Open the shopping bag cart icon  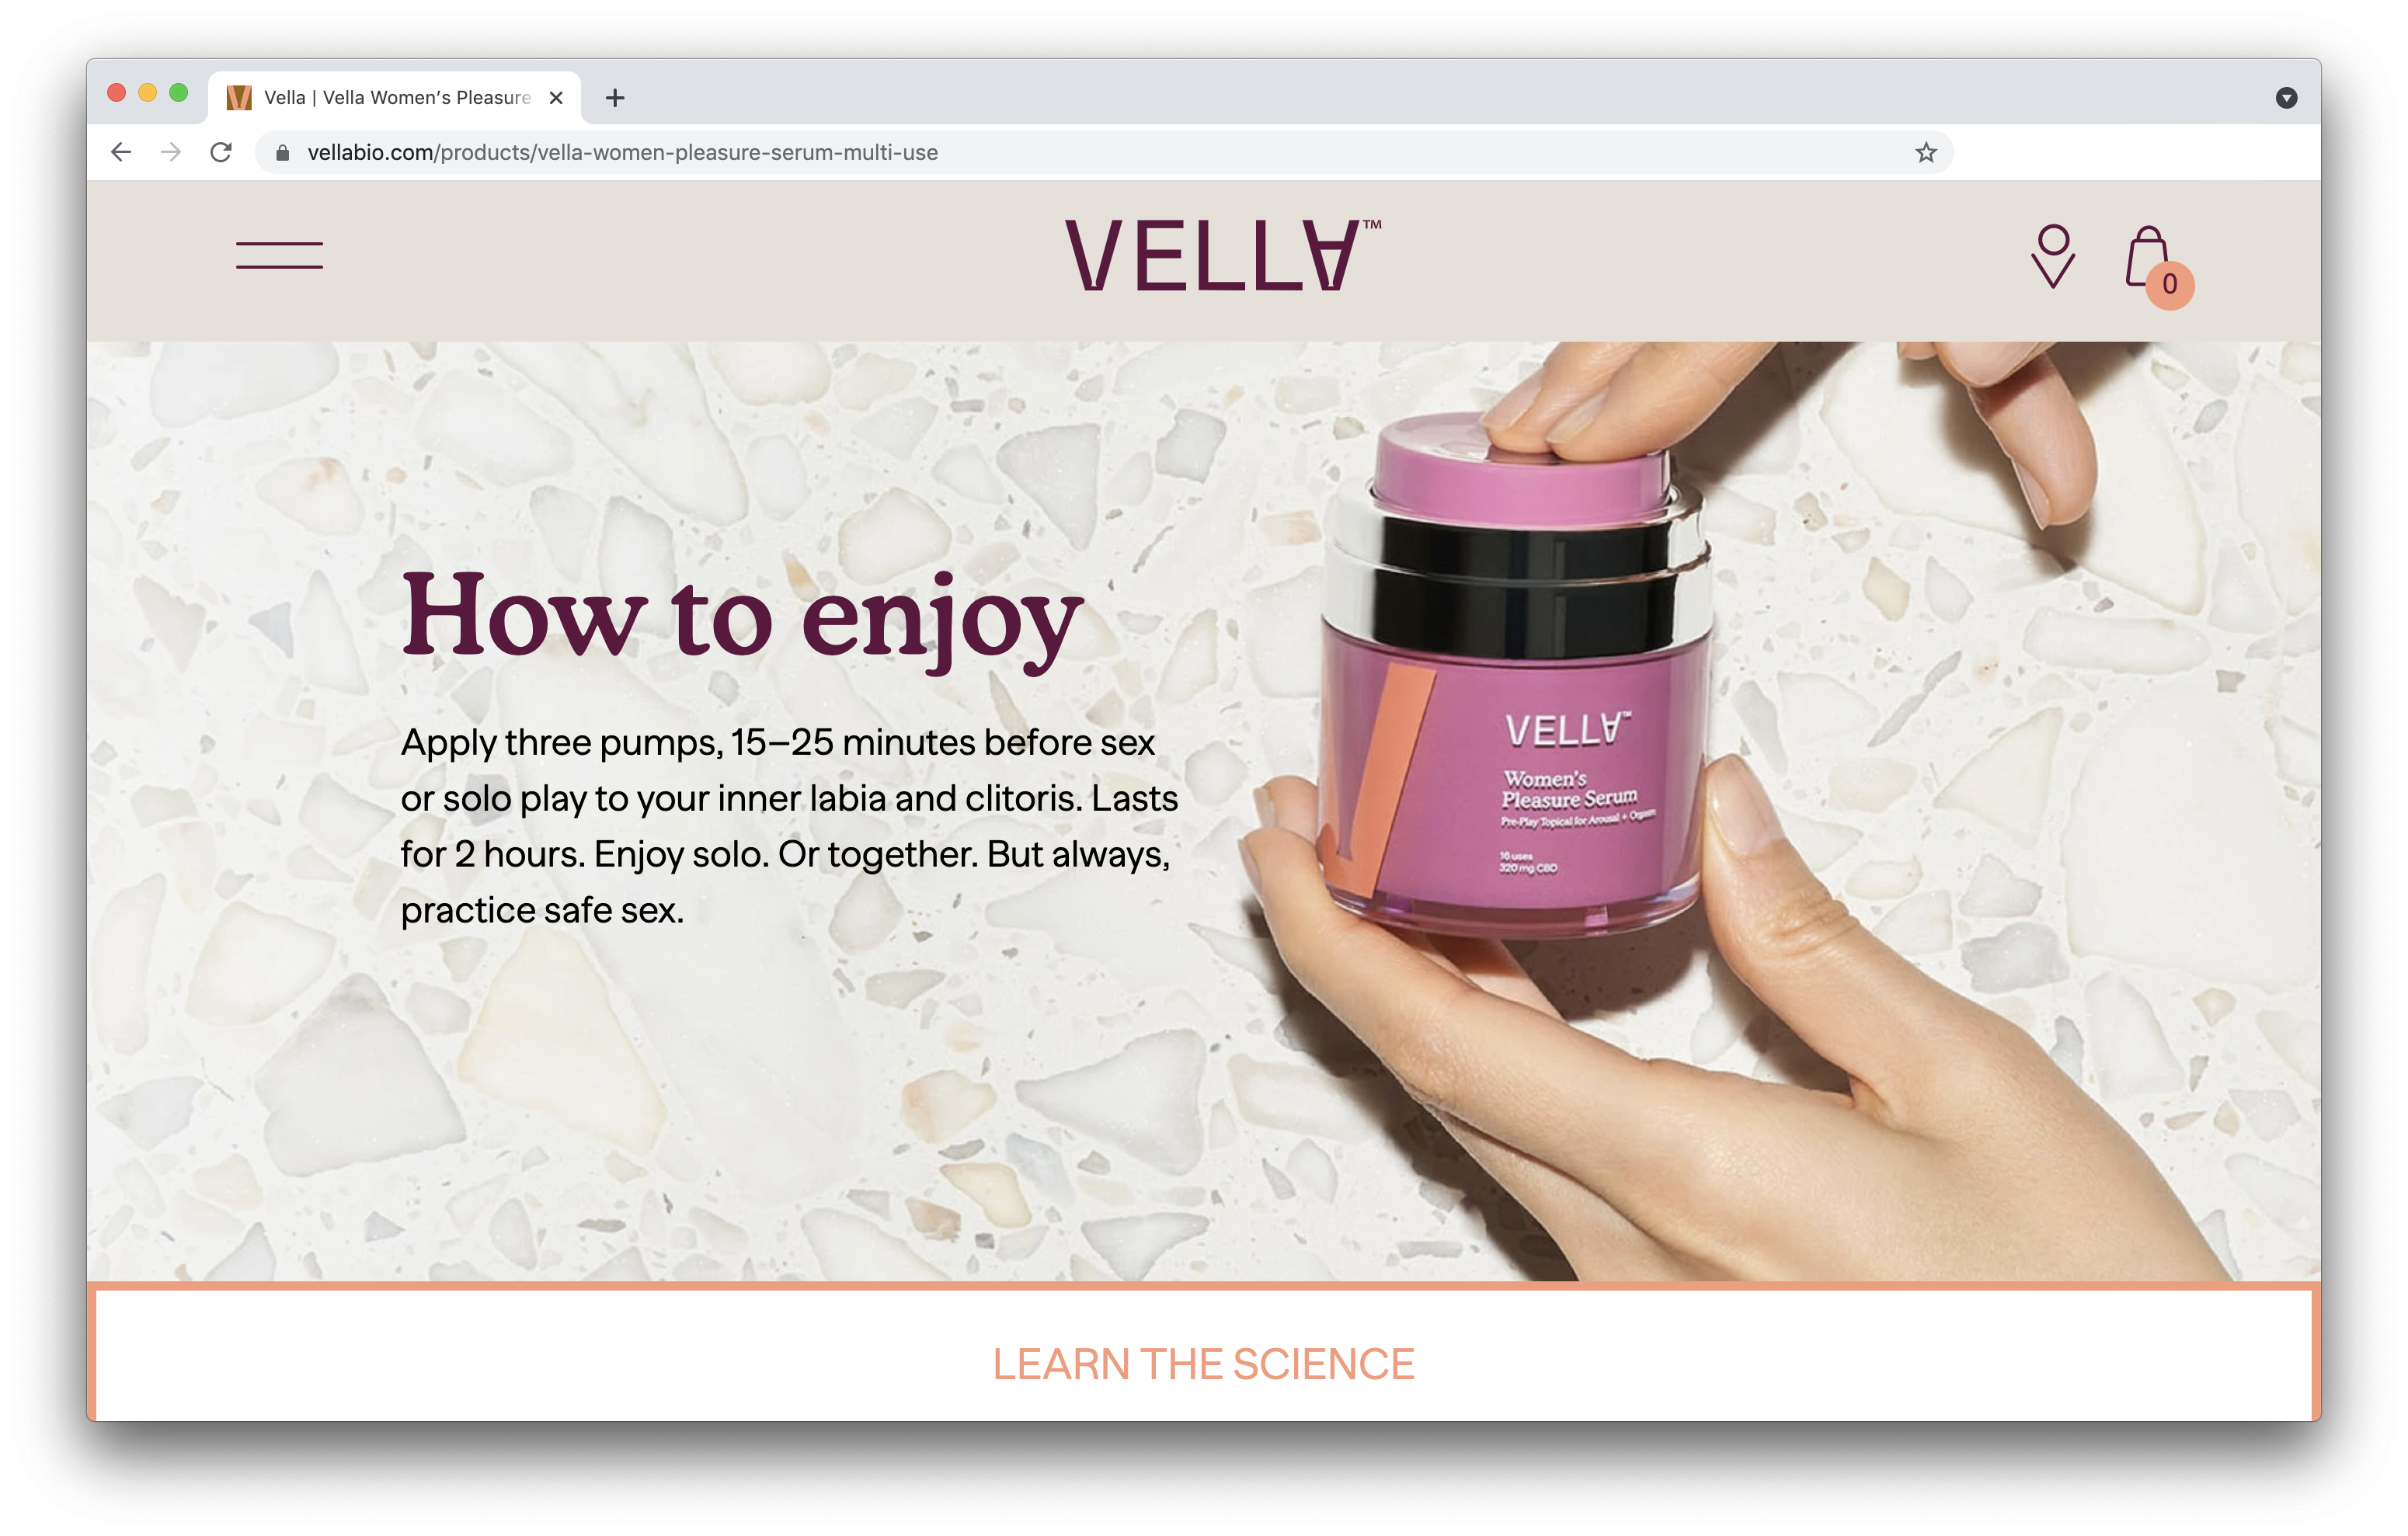(x=2147, y=257)
